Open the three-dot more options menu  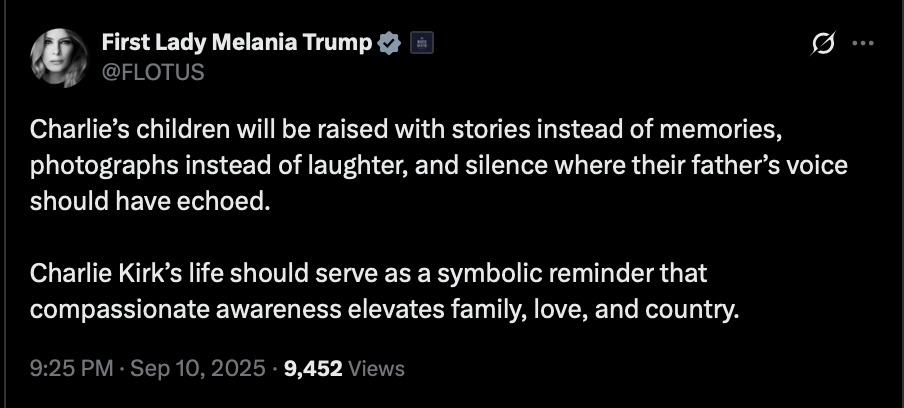pyautogui.click(x=862, y=44)
